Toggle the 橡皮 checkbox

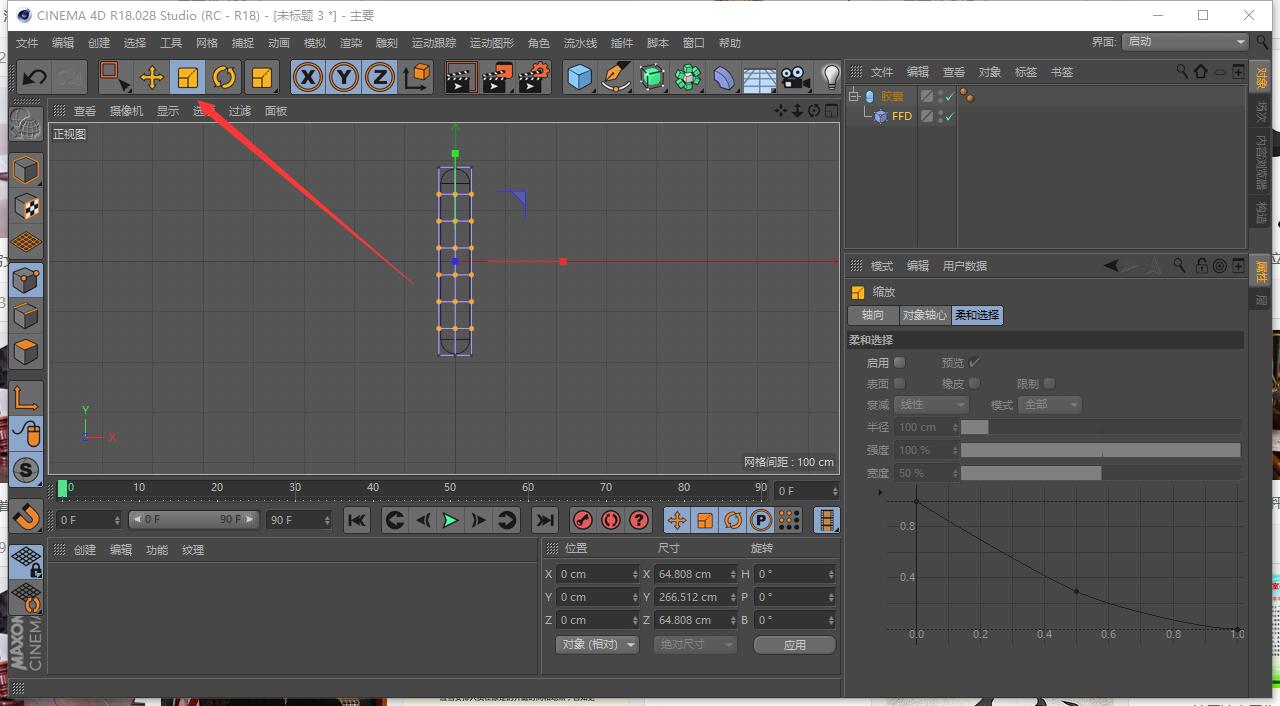coord(975,383)
